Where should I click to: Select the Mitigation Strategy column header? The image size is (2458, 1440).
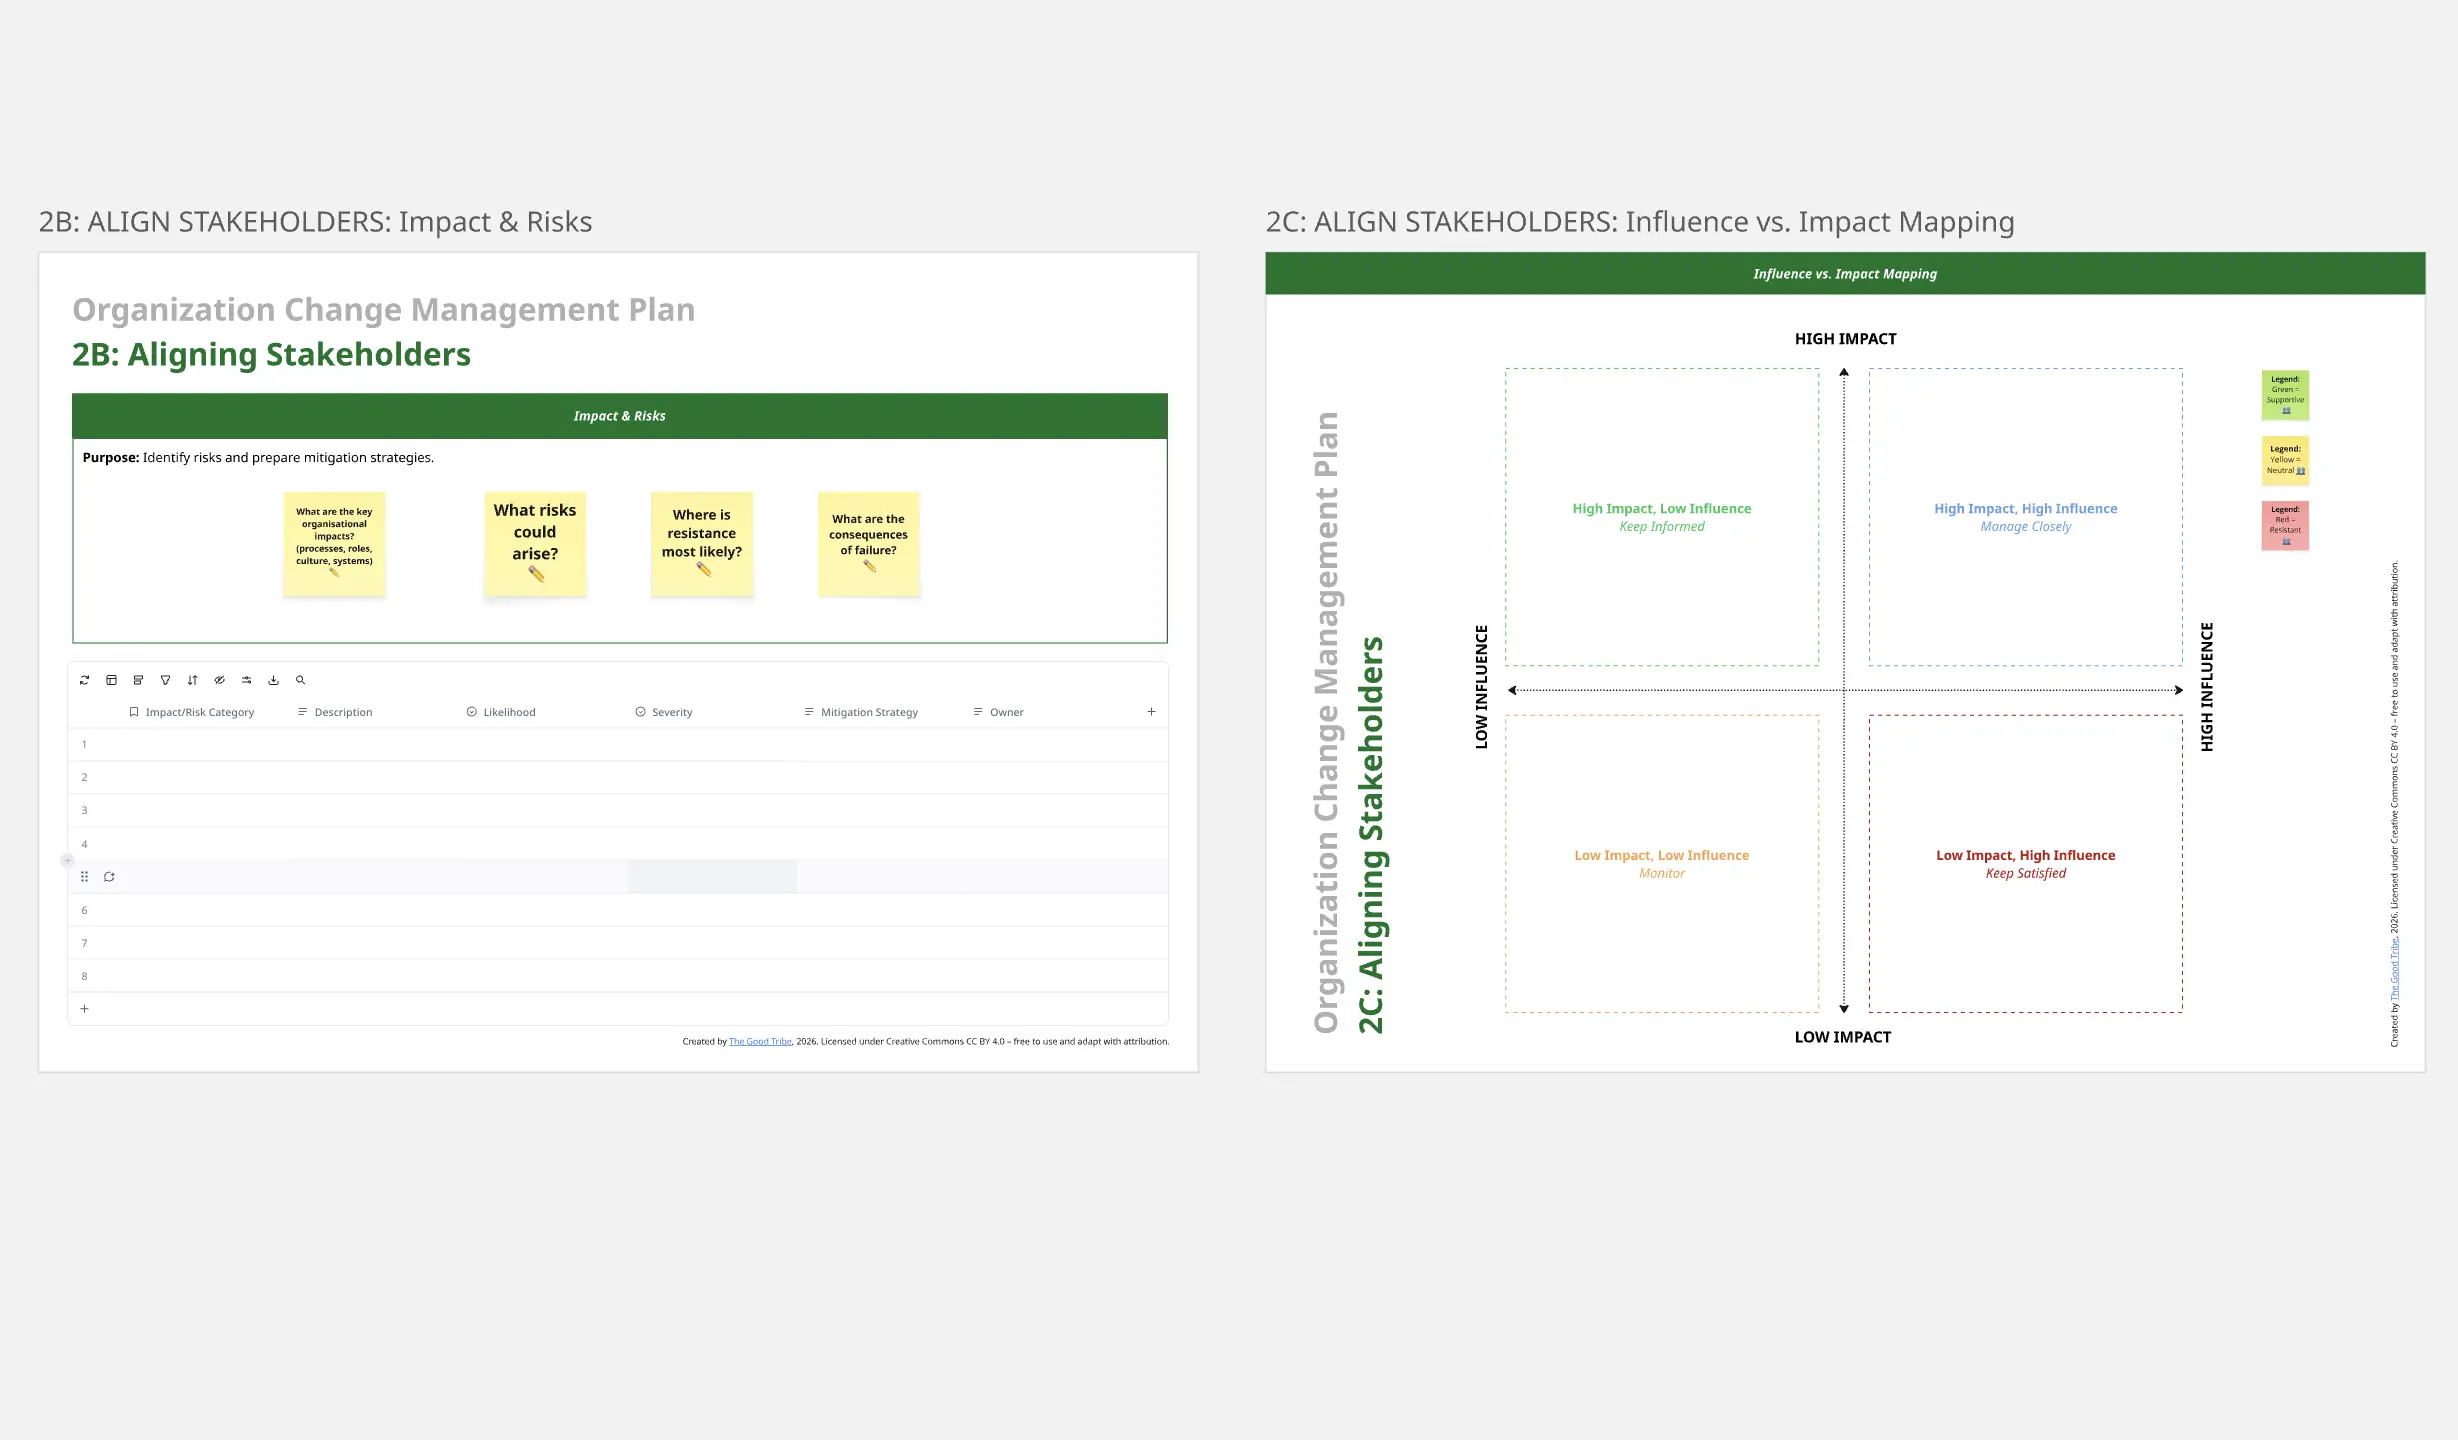point(868,711)
